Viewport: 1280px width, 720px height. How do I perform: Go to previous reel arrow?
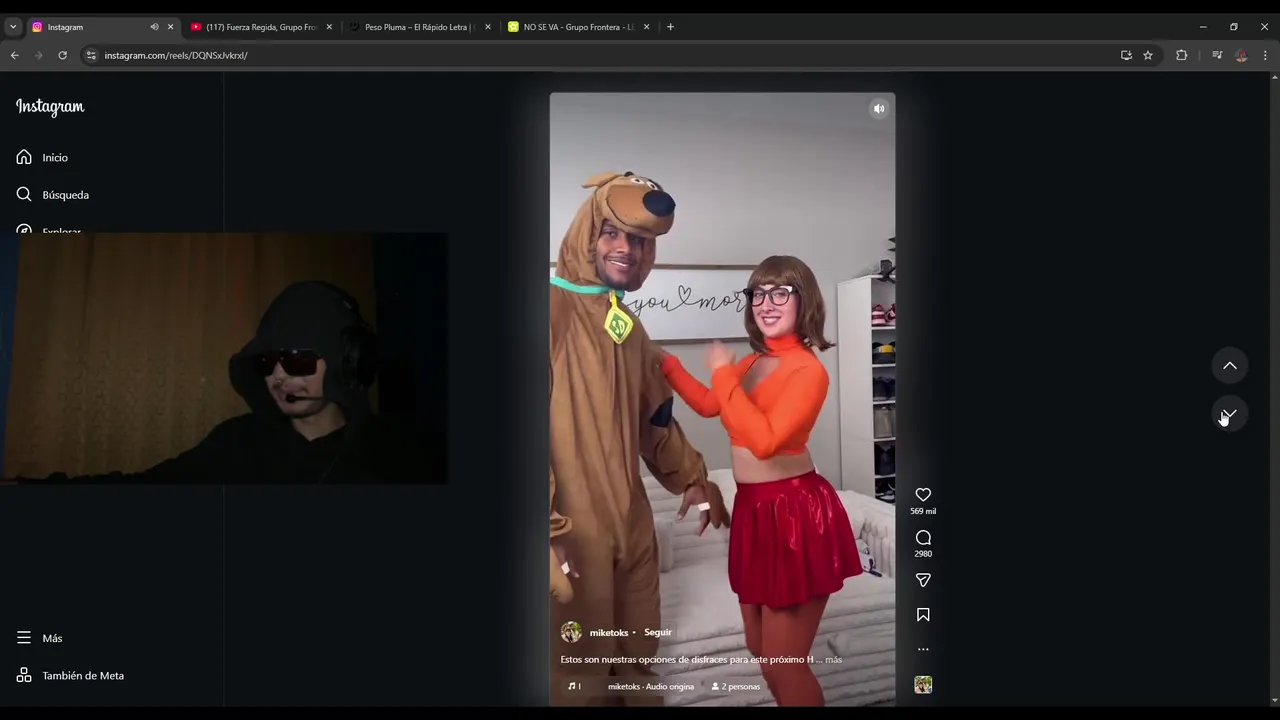click(x=1230, y=366)
